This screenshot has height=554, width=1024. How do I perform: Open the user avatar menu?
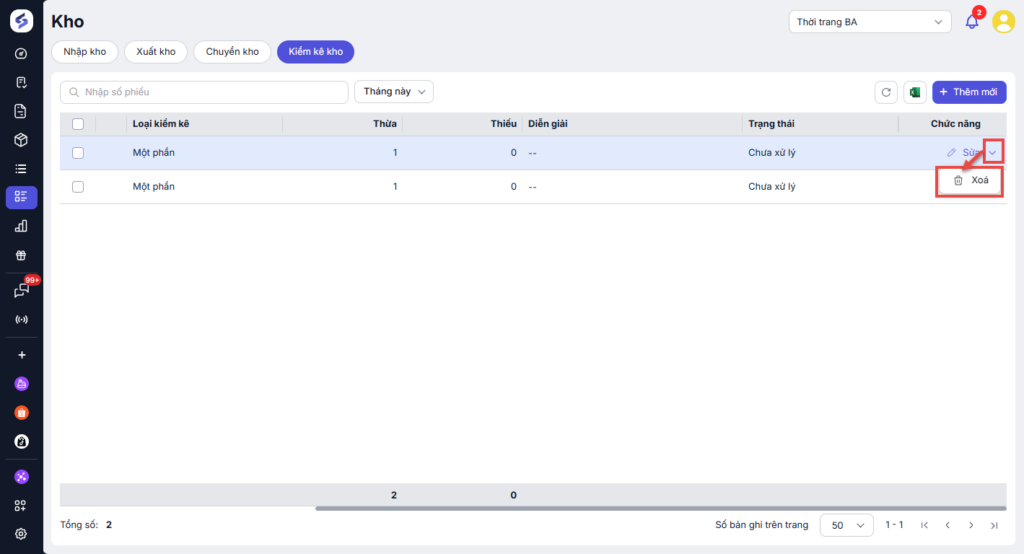(x=1003, y=22)
